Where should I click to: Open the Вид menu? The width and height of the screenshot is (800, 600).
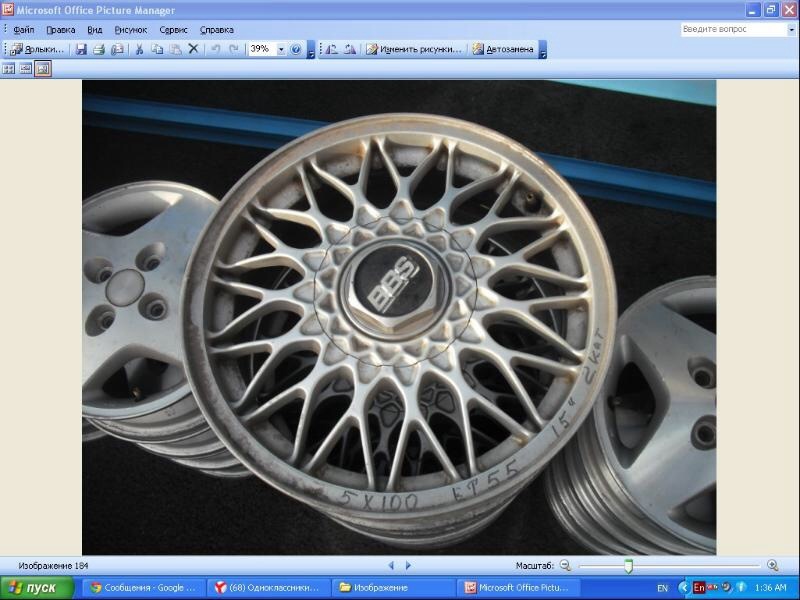[x=94, y=30]
